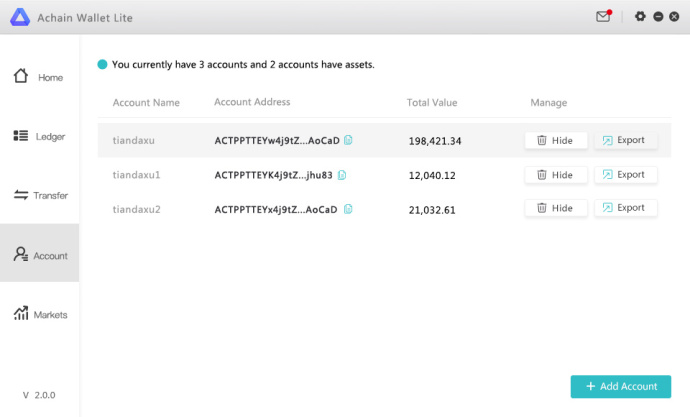The height and width of the screenshot is (417, 690).
Task: Hide the tiandaxu account
Action: (x=556, y=141)
